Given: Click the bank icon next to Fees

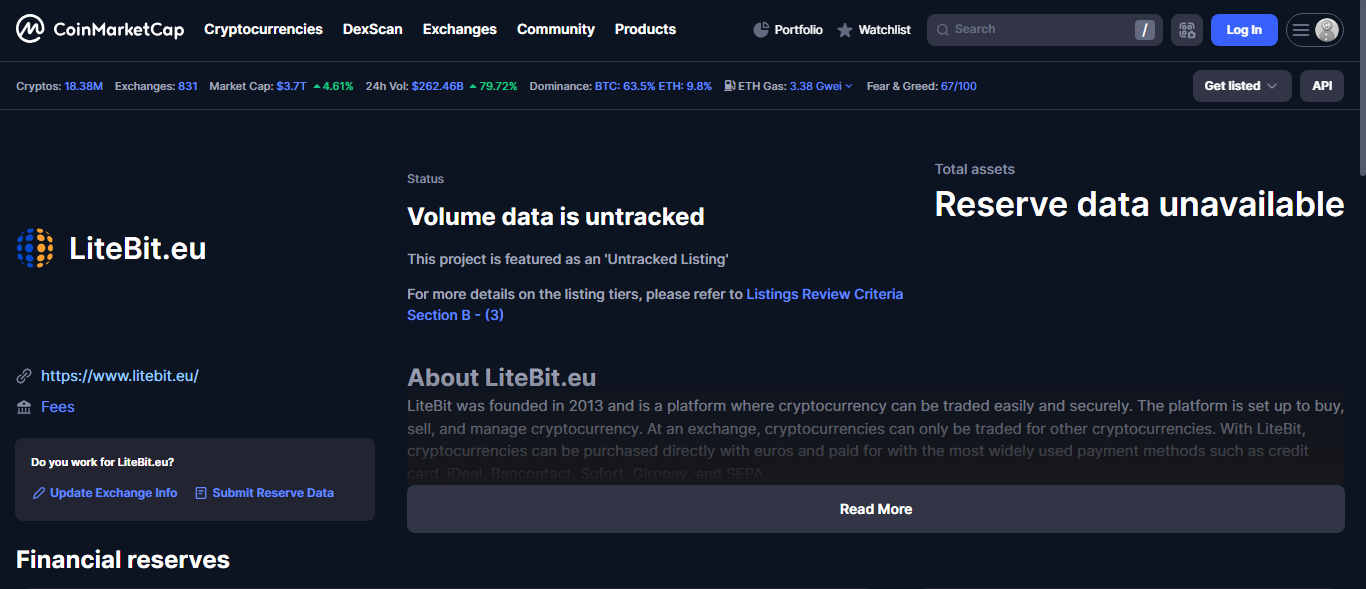Looking at the screenshot, I should coord(24,407).
